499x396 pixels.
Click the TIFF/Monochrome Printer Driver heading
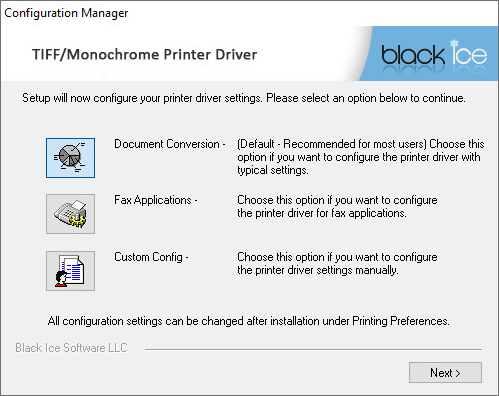click(x=144, y=54)
